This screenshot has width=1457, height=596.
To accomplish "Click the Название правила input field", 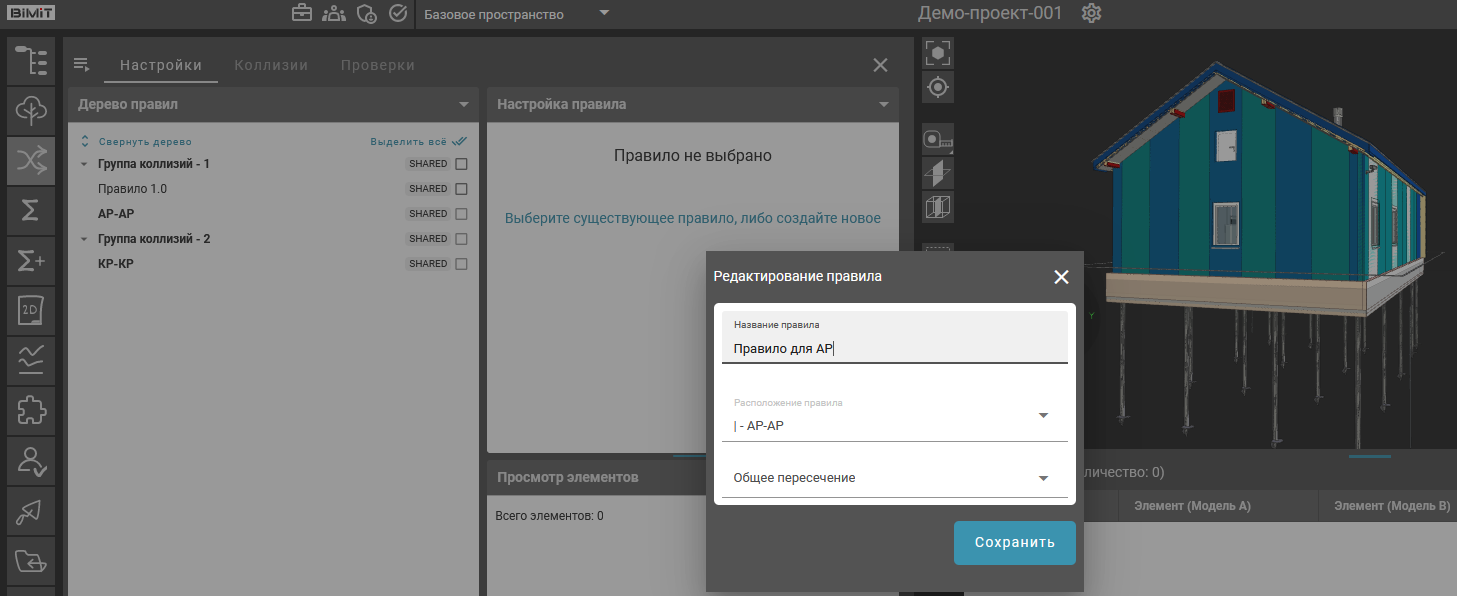I will pos(894,348).
